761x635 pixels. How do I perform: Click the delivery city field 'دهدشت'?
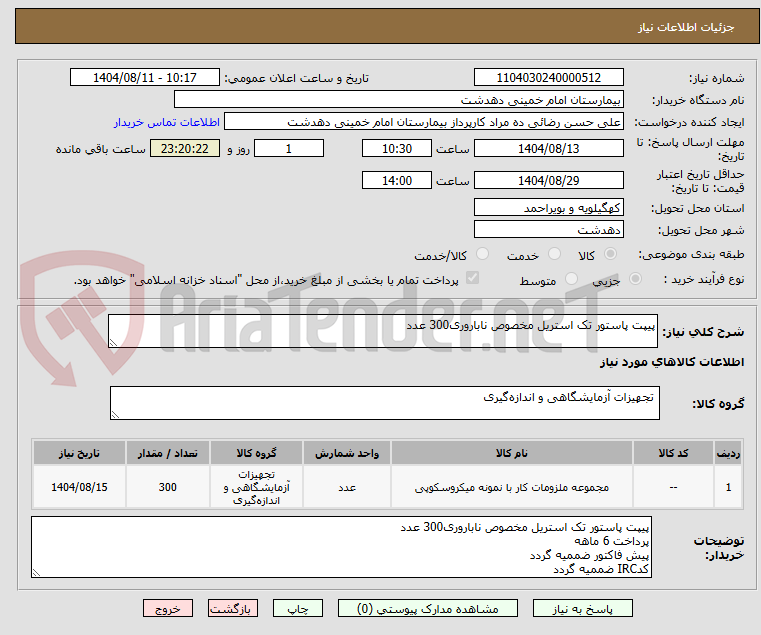pyautogui.click(x=548, y=229)
